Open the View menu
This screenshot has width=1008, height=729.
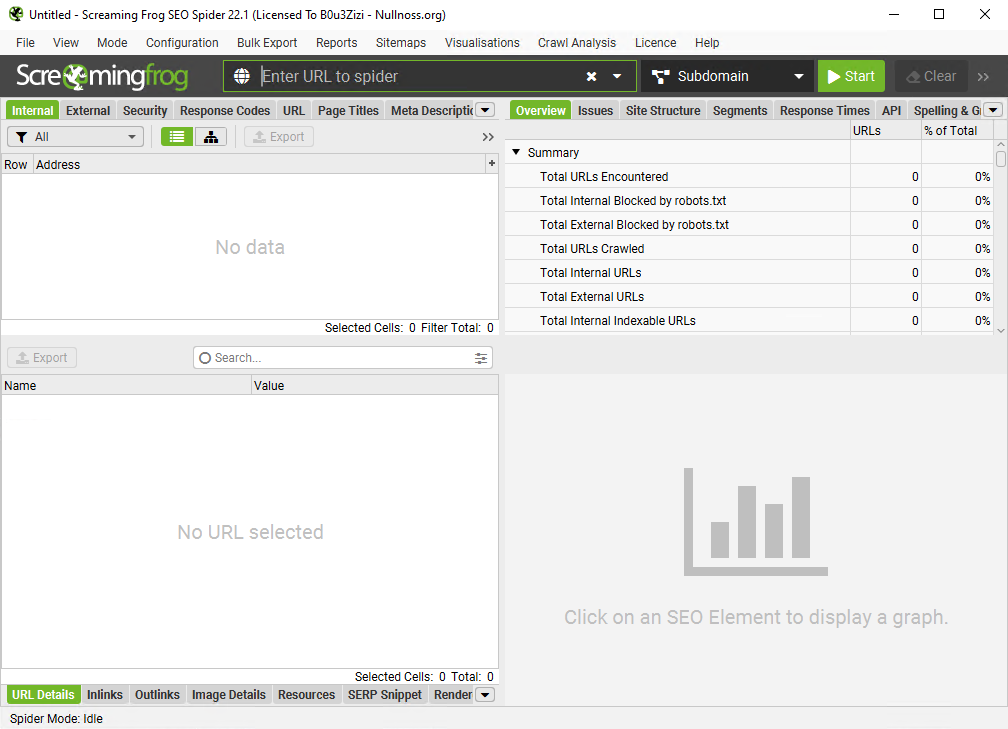tap(66, 42)
